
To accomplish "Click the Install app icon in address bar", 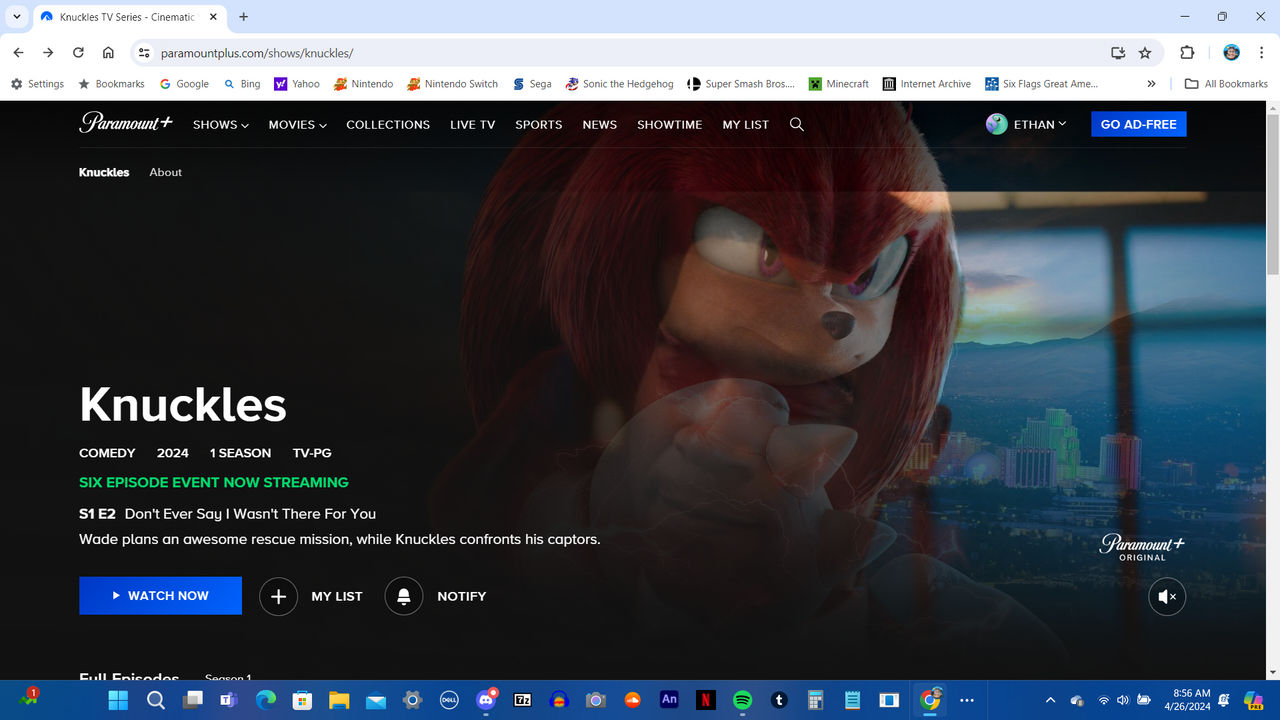I will [x=1118, y=53].
